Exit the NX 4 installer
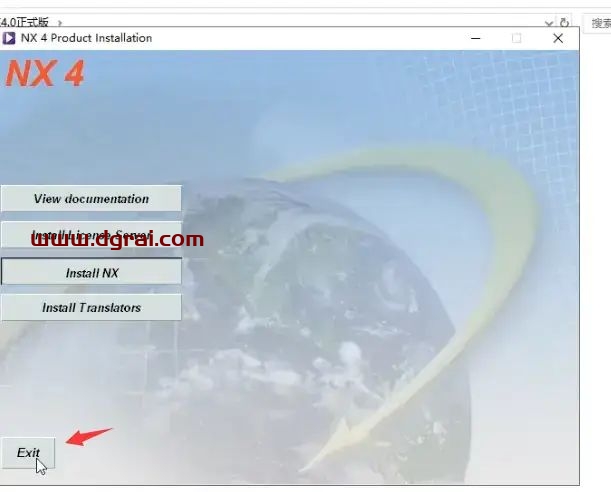 click(28, 453)
